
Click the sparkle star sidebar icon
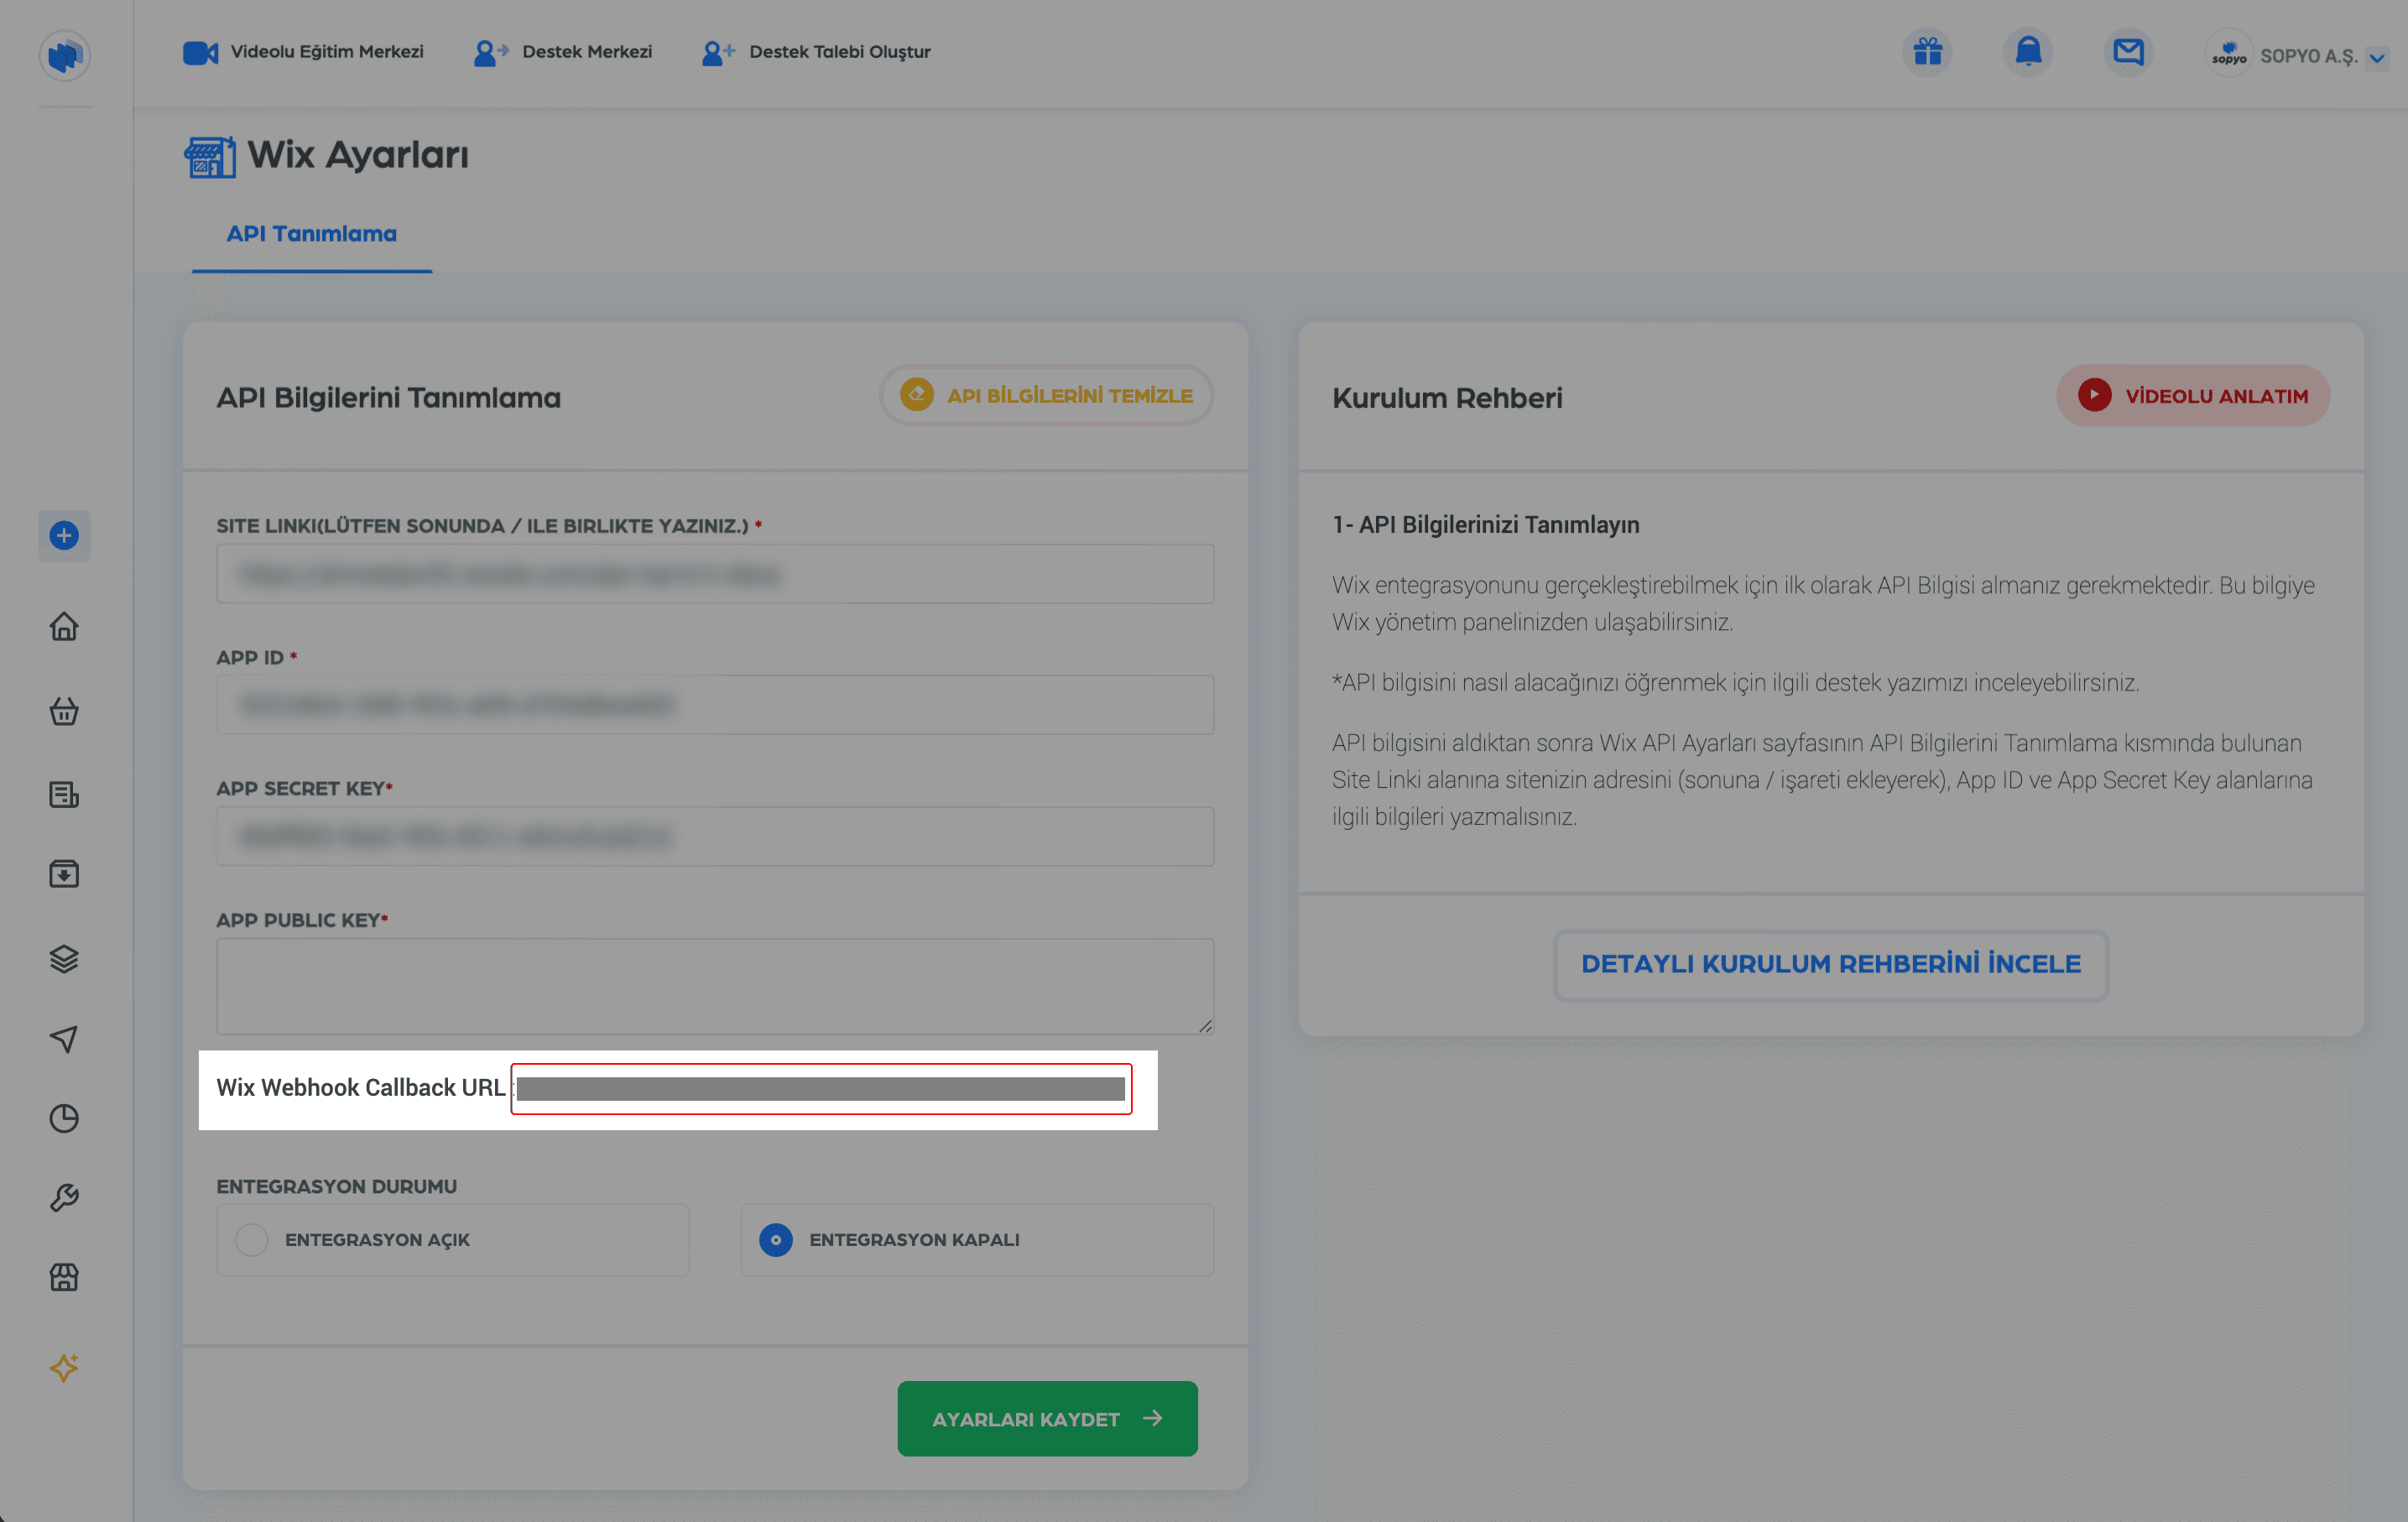[64, 1367]
